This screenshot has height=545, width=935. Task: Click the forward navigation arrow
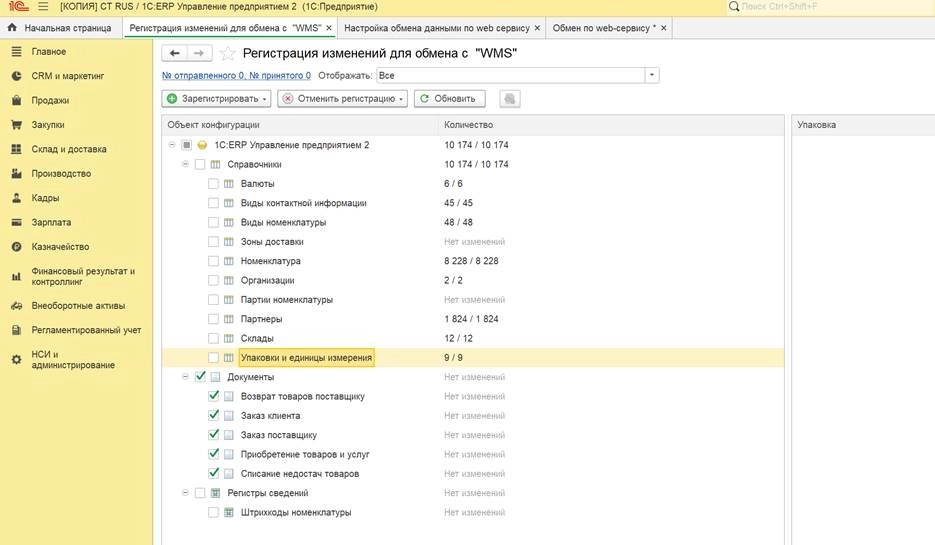(200, 53)
